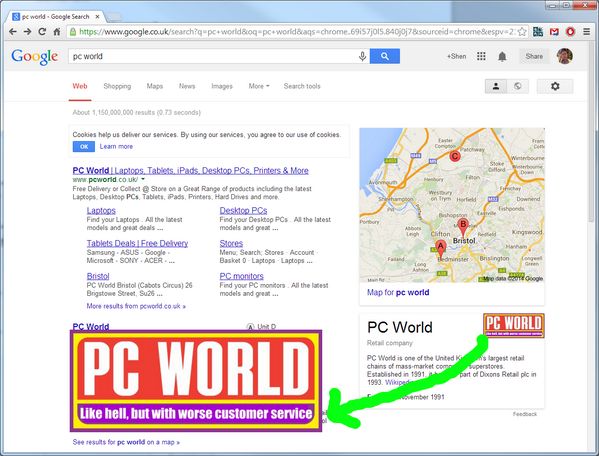Switch to the Shopping results tab

pos(117,86)
